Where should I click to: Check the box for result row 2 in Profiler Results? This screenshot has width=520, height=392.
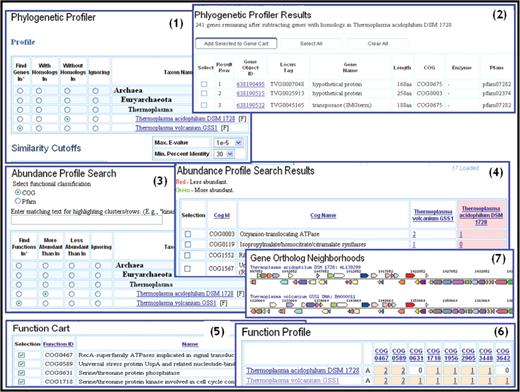tap(204, 93)
